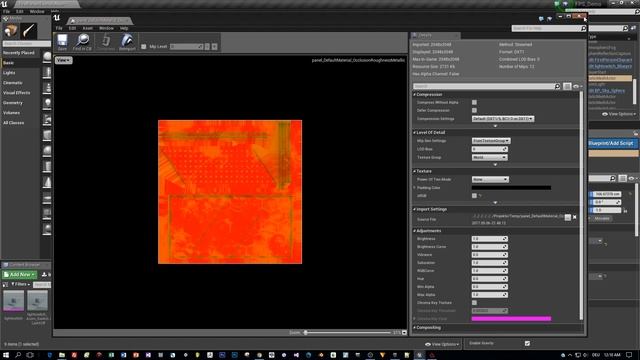This screenshot has height=360, width=640.
Task: Open the Details property matrix grid icon
Action: click(x=567, y=86)
